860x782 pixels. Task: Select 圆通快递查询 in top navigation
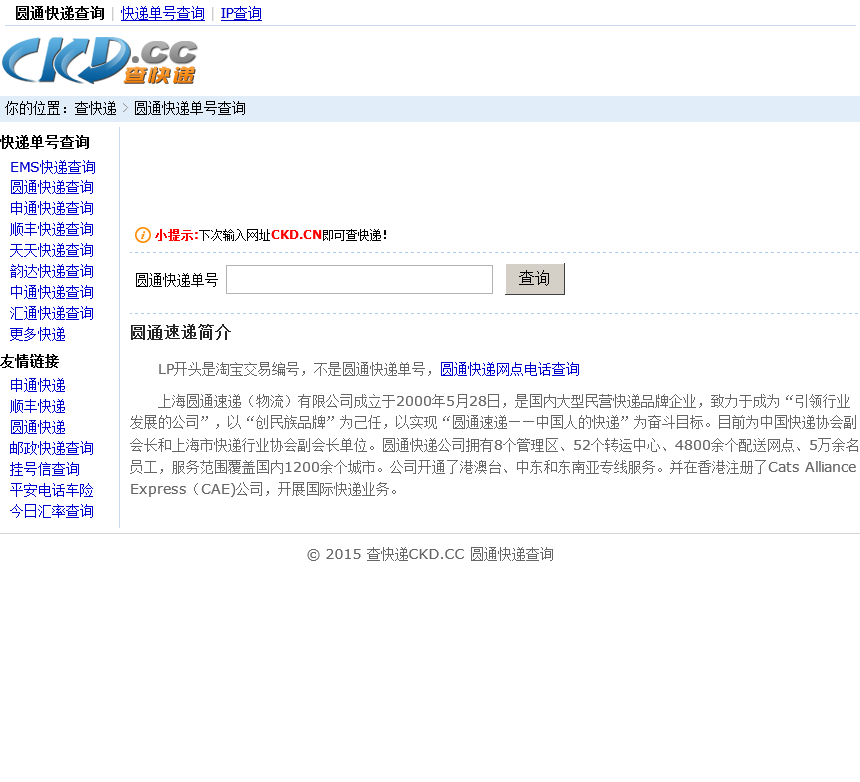[x=59, y=13]
